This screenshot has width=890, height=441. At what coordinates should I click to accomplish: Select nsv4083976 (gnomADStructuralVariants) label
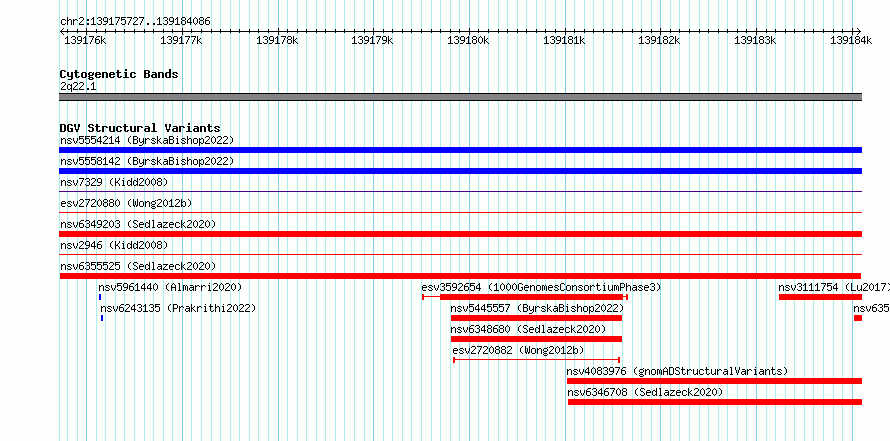[x=678, y=372]
